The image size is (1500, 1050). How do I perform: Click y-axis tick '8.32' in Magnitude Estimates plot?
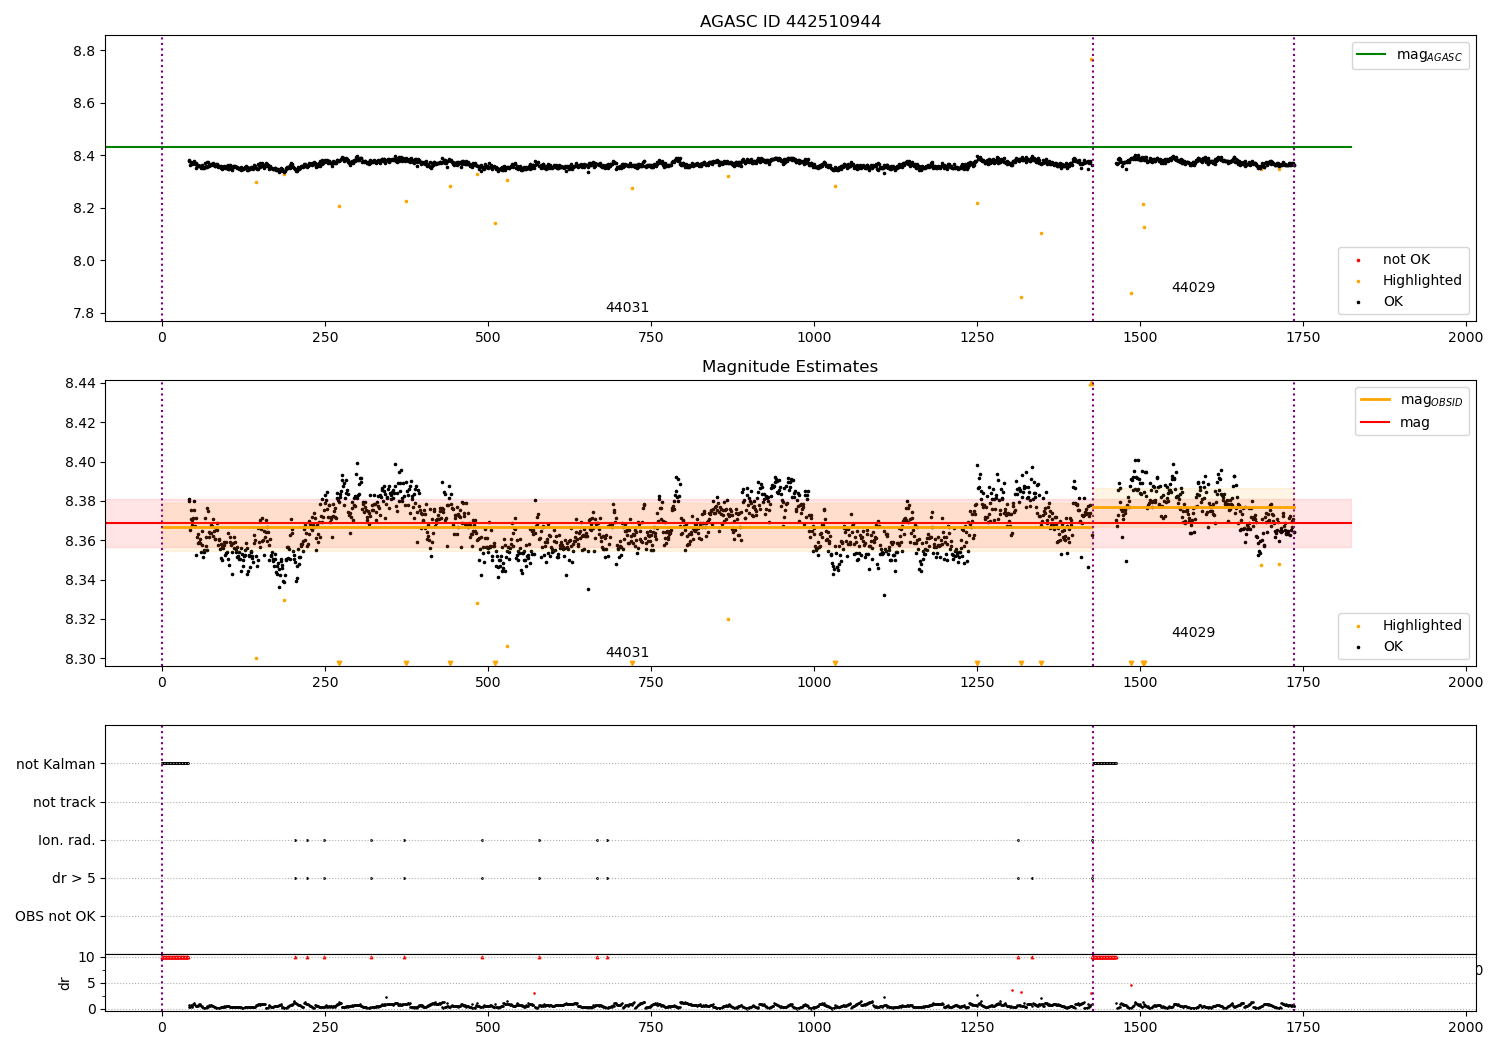pos(79,620)
